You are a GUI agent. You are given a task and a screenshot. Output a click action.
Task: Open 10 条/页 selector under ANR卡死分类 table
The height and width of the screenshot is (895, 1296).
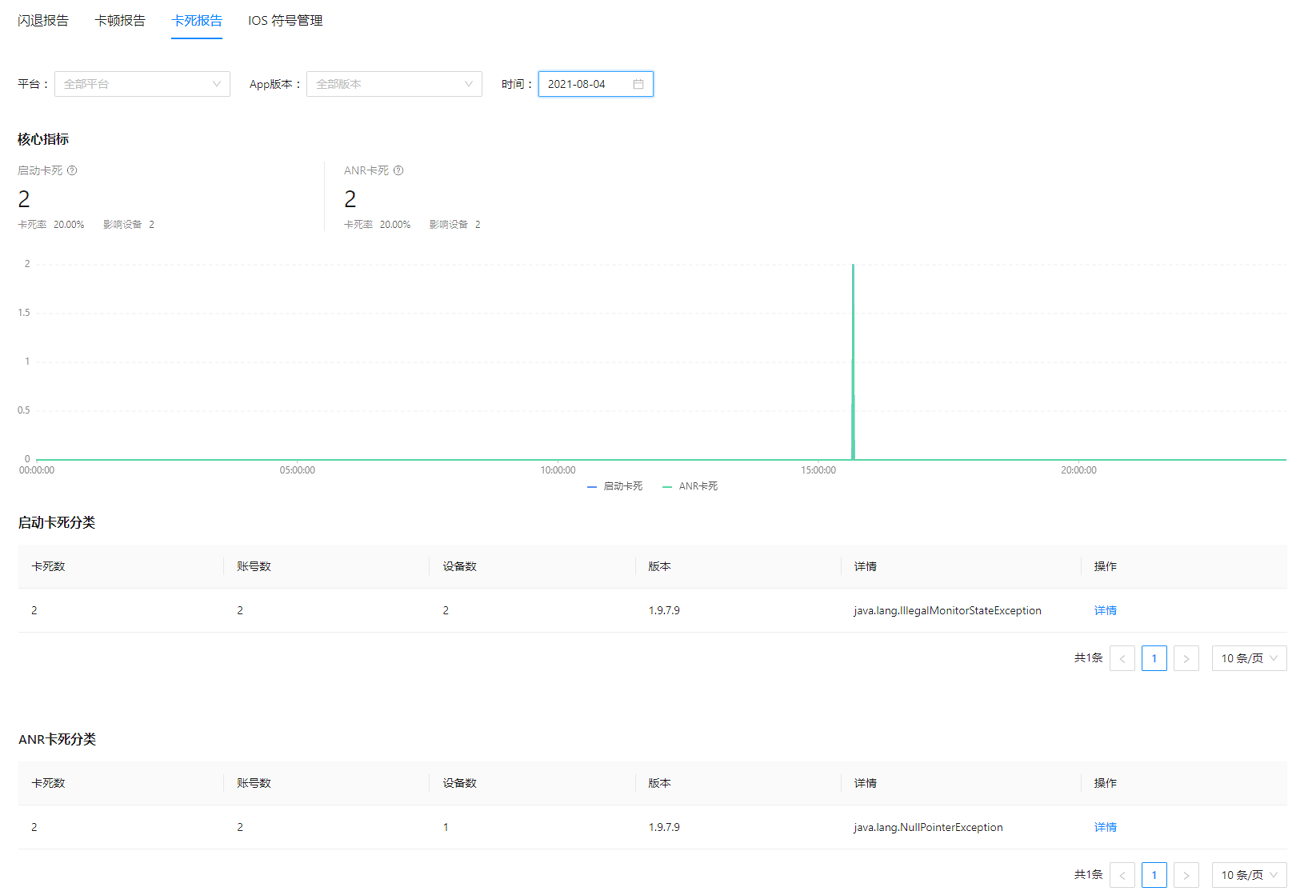(x=1249, y=875)
